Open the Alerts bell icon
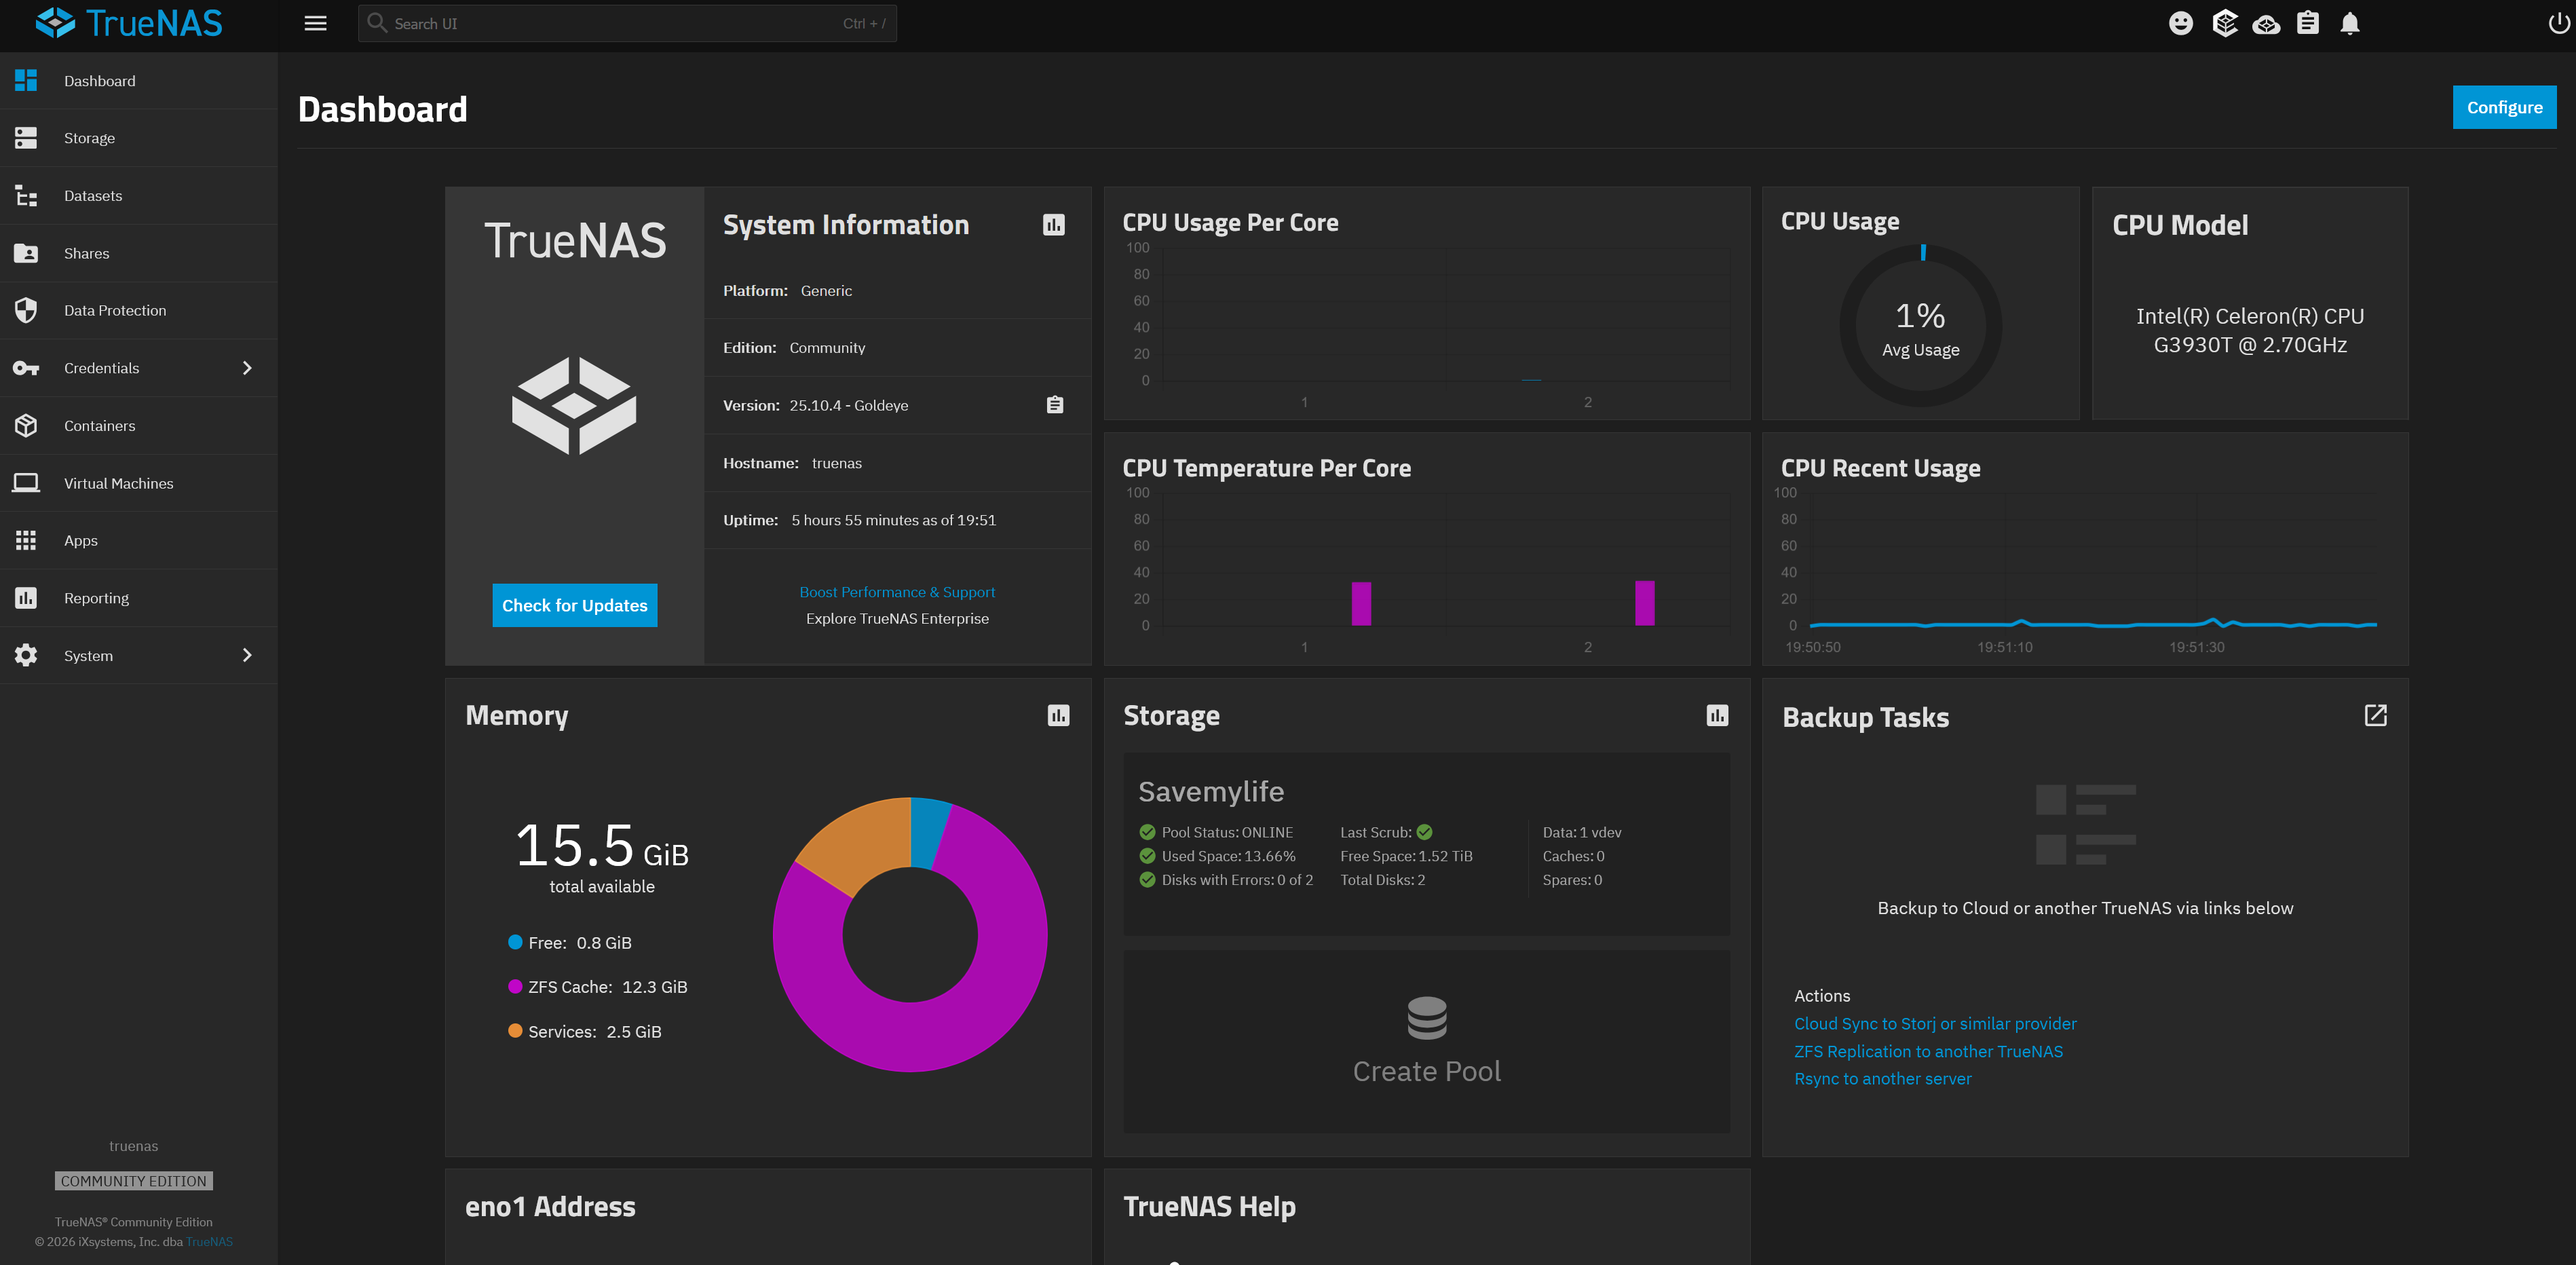Image resolution: width=2576 pixels, height=1265 pixels. click(2349, 23)
